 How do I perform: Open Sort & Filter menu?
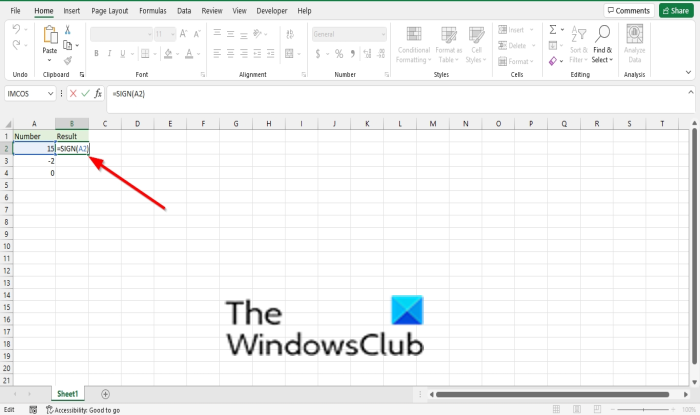(x=579, y=45)
